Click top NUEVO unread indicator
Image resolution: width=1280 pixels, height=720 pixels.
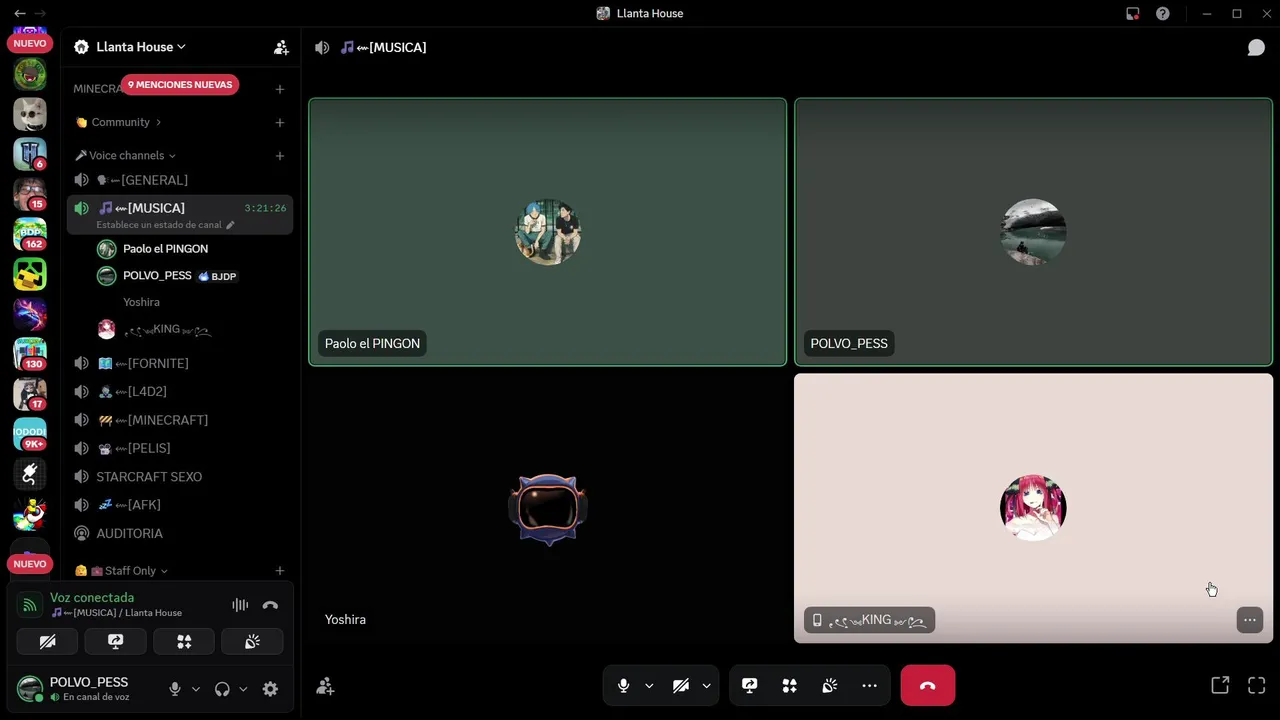(x=30, y=44)
